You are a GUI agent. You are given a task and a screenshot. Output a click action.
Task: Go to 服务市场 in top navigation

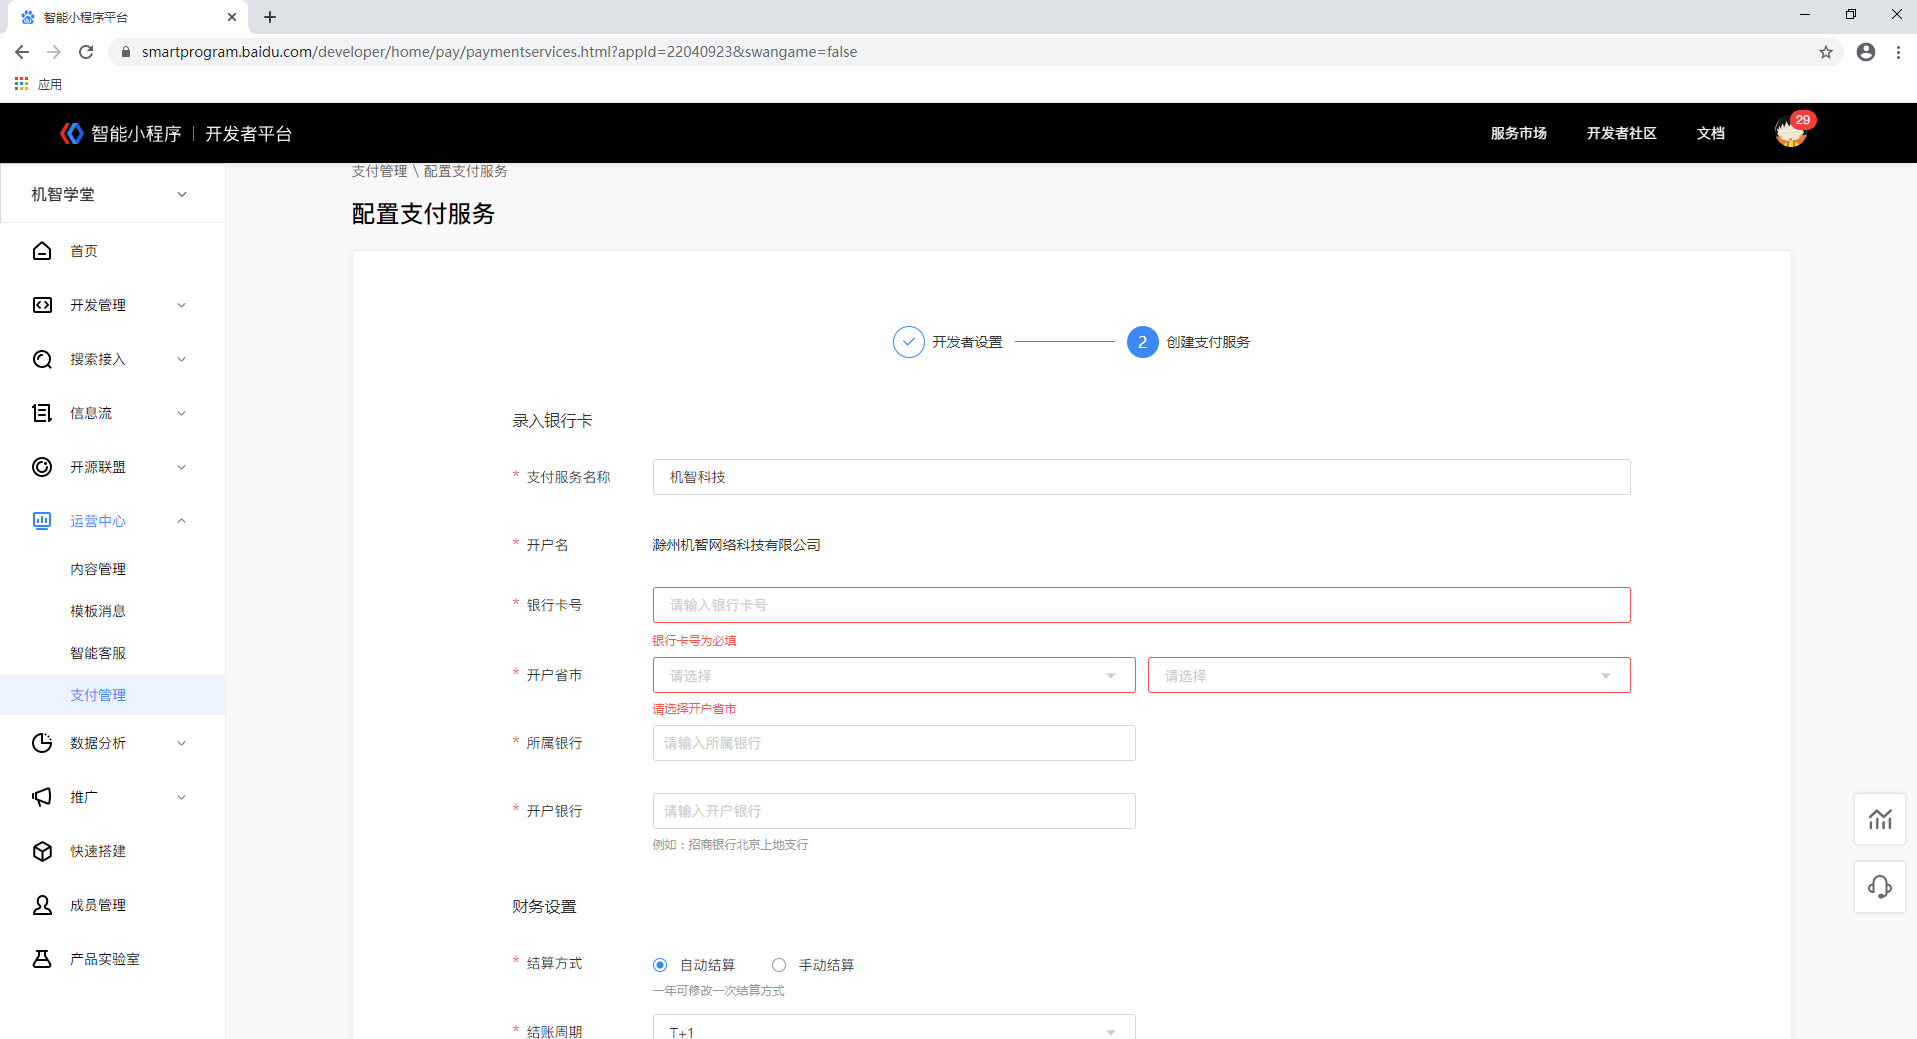(x=1518, y=133)
